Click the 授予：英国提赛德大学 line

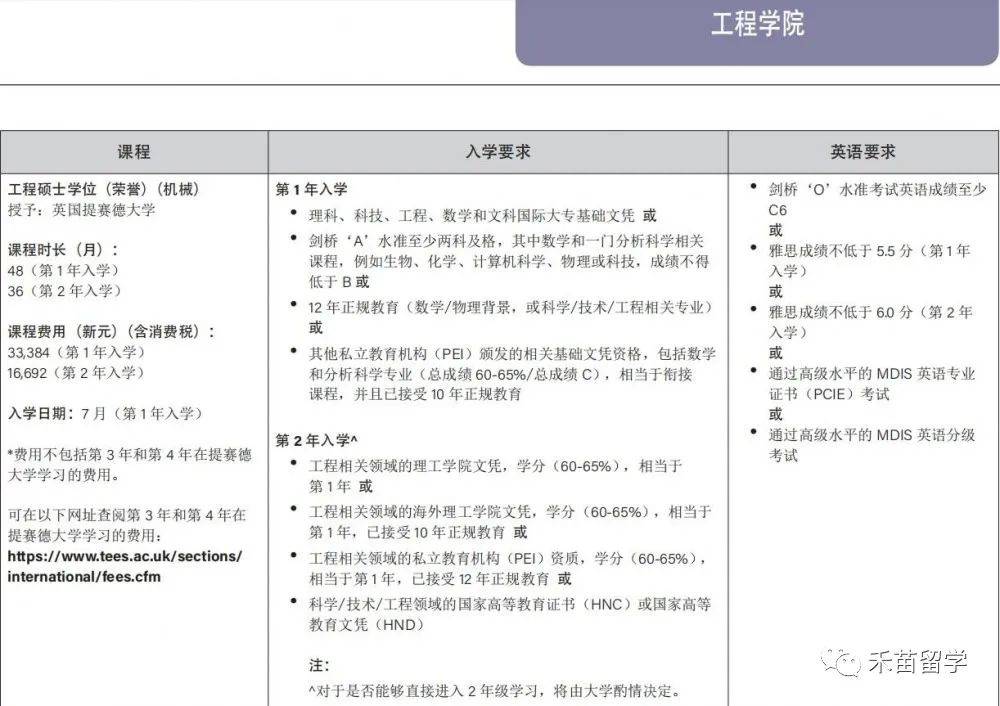tap(81, 210)
